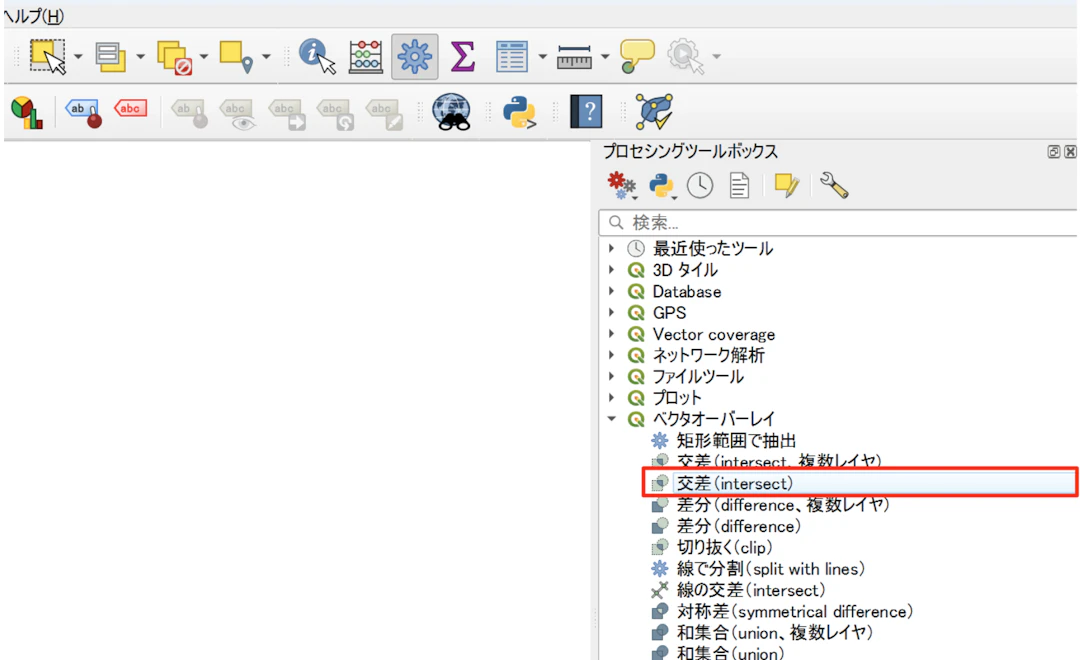This screenshot has width=1080, height=660.
Task: Open diagram options pie chart icon
Action: [x=27, y=112]
